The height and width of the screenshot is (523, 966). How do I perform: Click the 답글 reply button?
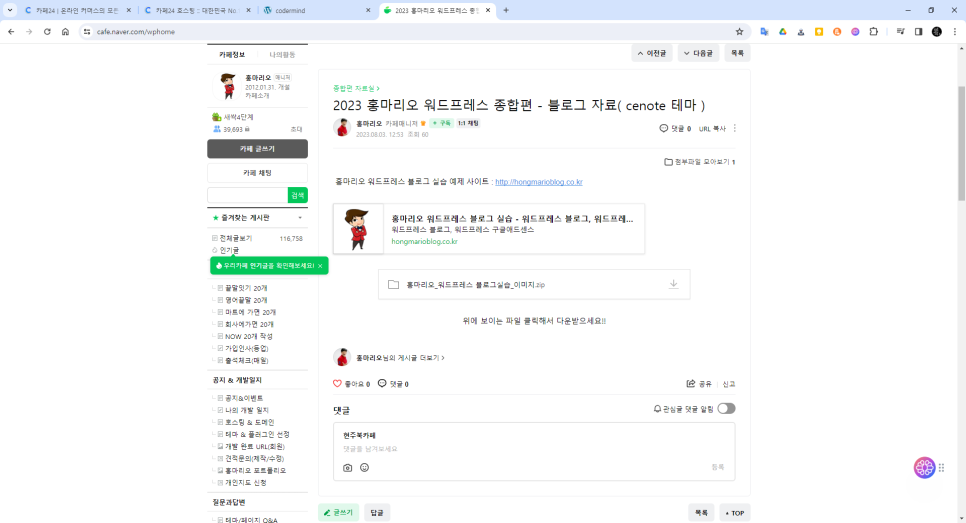(376, 513)
